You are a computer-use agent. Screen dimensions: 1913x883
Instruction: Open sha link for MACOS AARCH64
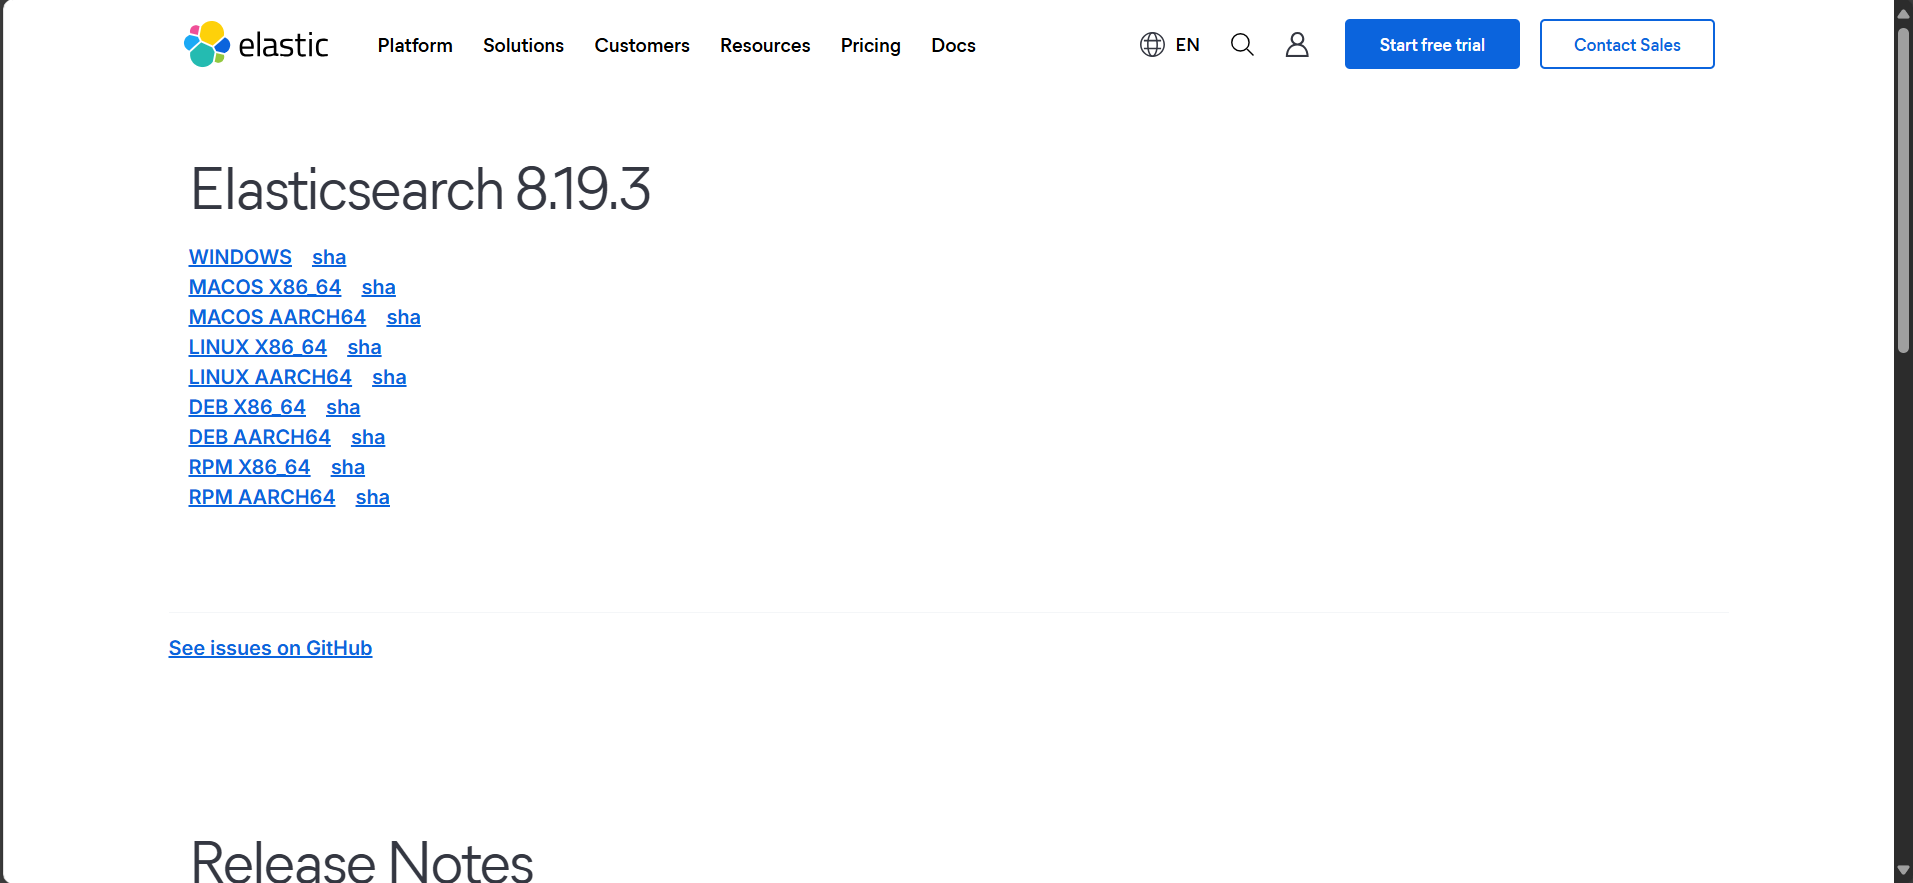pyautogui.click(x=403, y=317)
